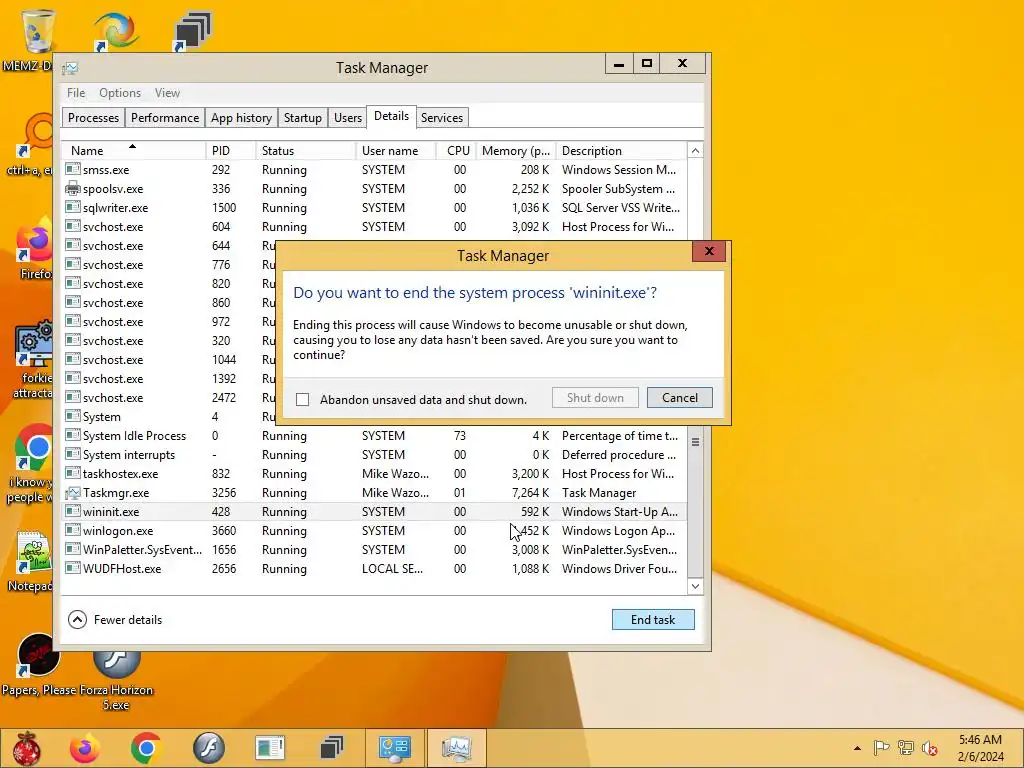Sort by the User name column
Screen dimensions: 1024x768
coord(396,151)
